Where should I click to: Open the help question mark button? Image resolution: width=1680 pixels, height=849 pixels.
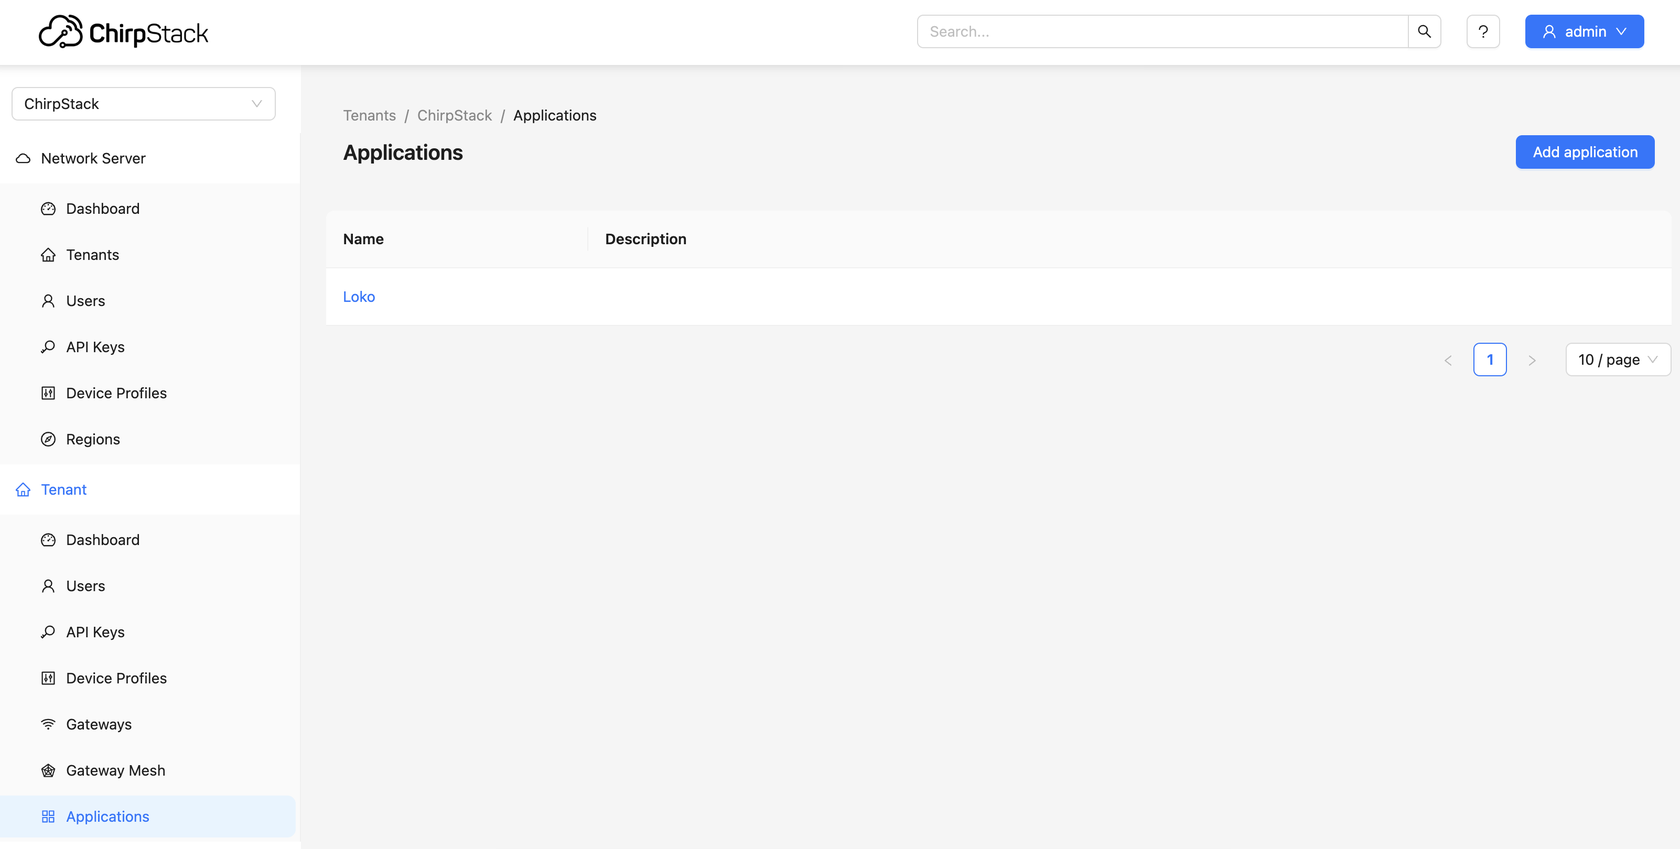(x=1483, y=31)
